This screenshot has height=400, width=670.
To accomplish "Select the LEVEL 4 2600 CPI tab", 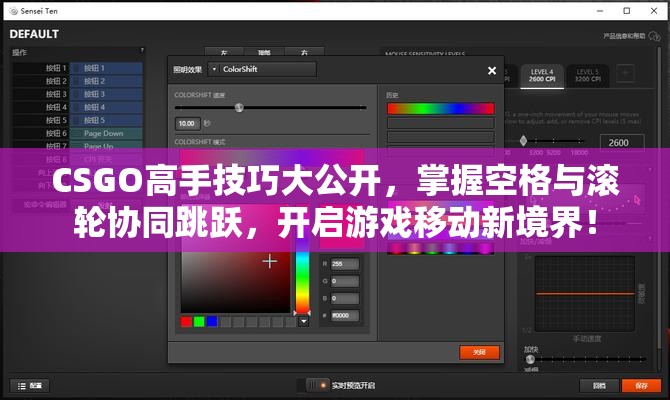I will pos(542,76).
